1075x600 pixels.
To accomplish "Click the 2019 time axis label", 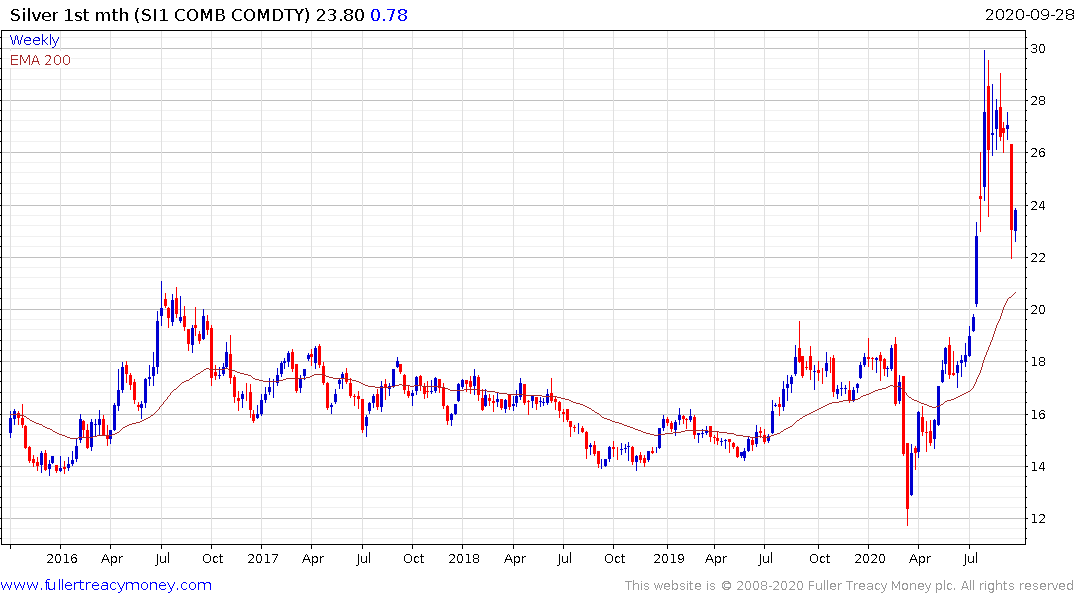I will (668, 558).
